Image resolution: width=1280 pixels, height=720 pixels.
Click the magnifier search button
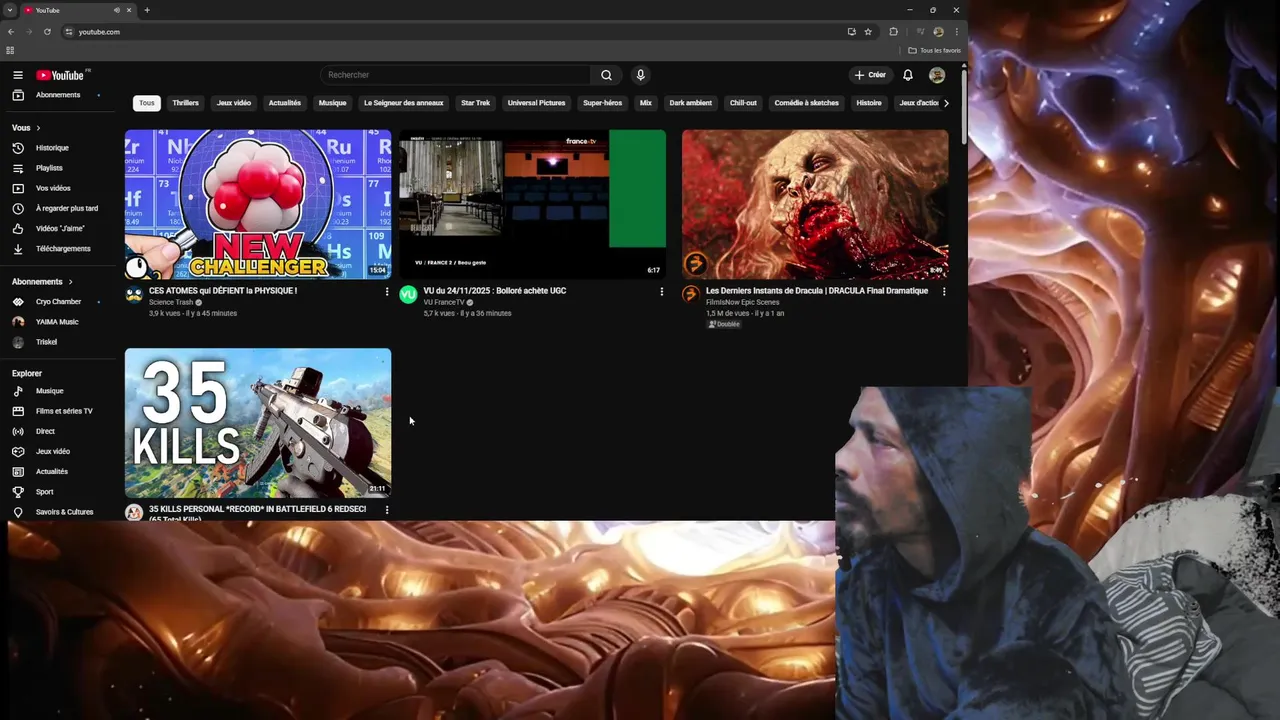pyautogui.click(x=606, y=75)
